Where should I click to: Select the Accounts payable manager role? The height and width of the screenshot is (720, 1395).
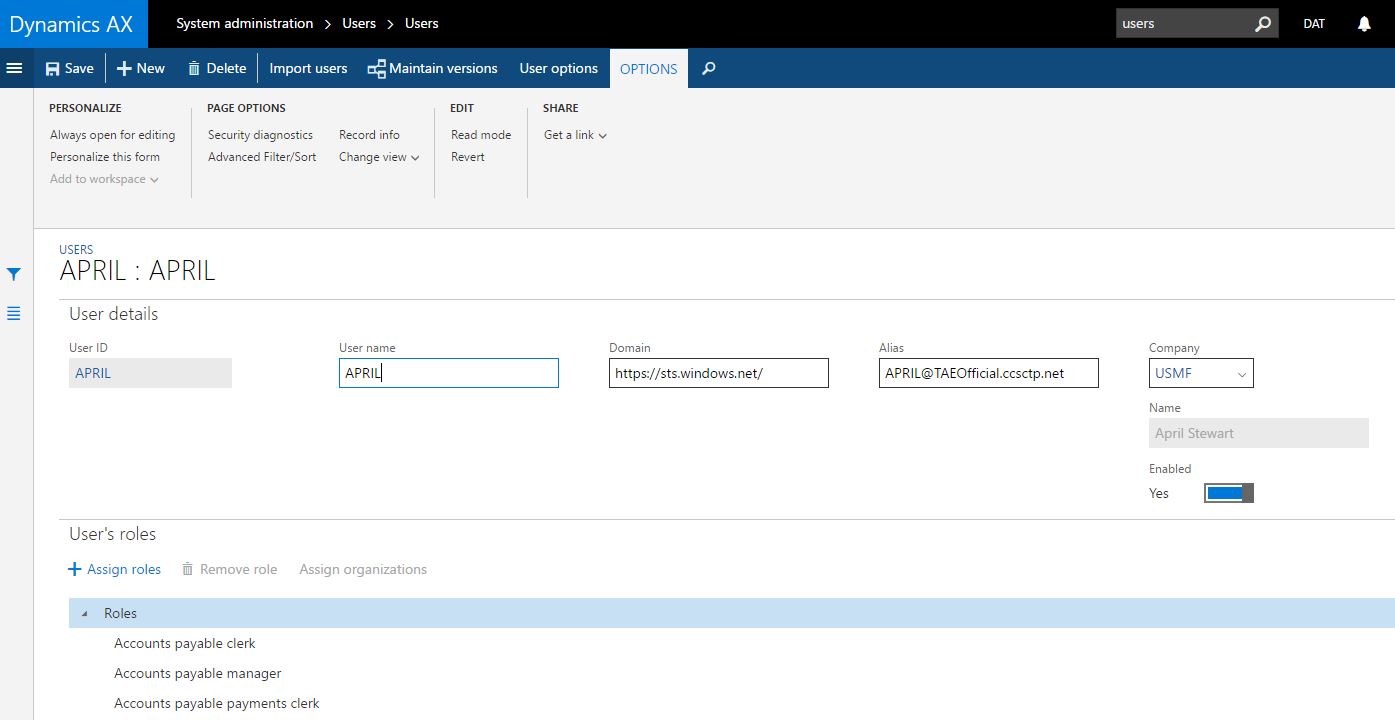pyautogui.click(x=198, y=674)
